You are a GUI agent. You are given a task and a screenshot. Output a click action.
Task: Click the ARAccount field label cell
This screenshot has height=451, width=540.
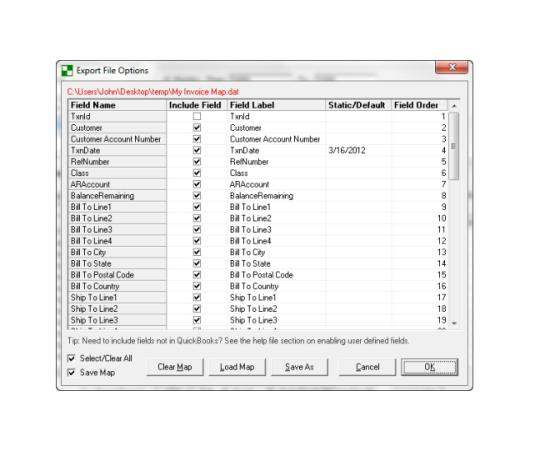tap(276, 184)
